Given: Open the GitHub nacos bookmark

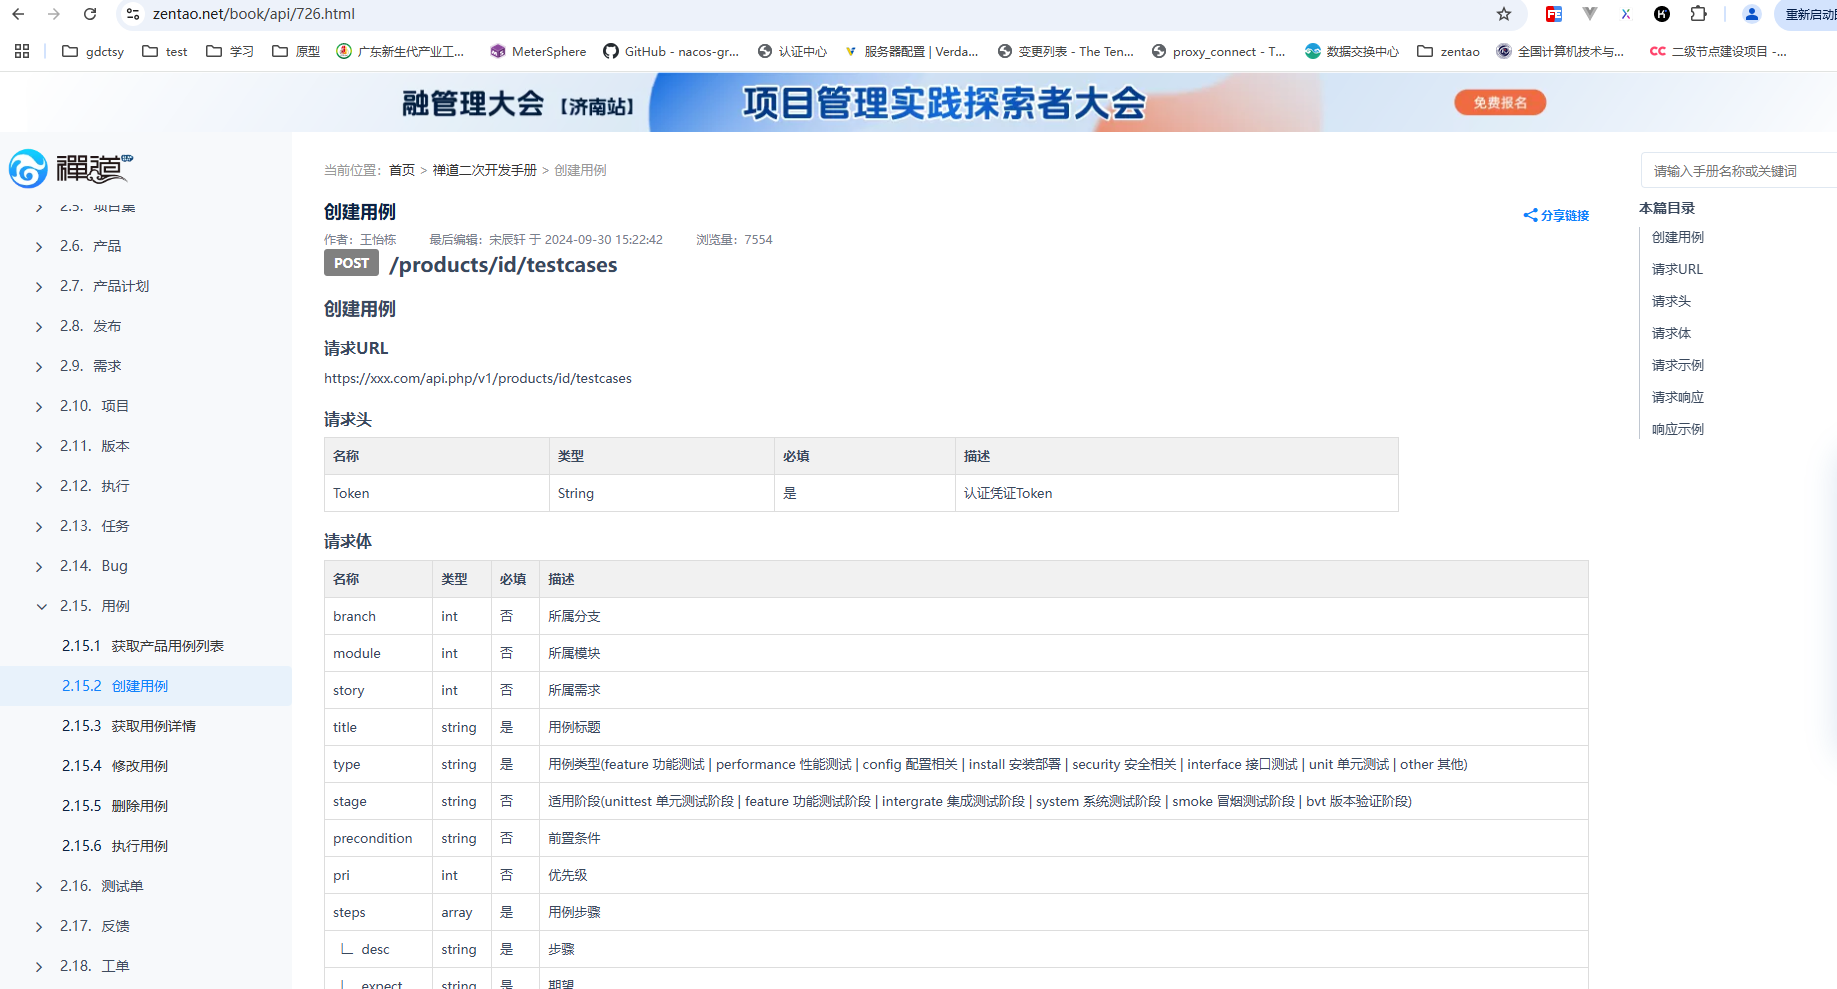Looking at the screenshot, I should 670,51.
